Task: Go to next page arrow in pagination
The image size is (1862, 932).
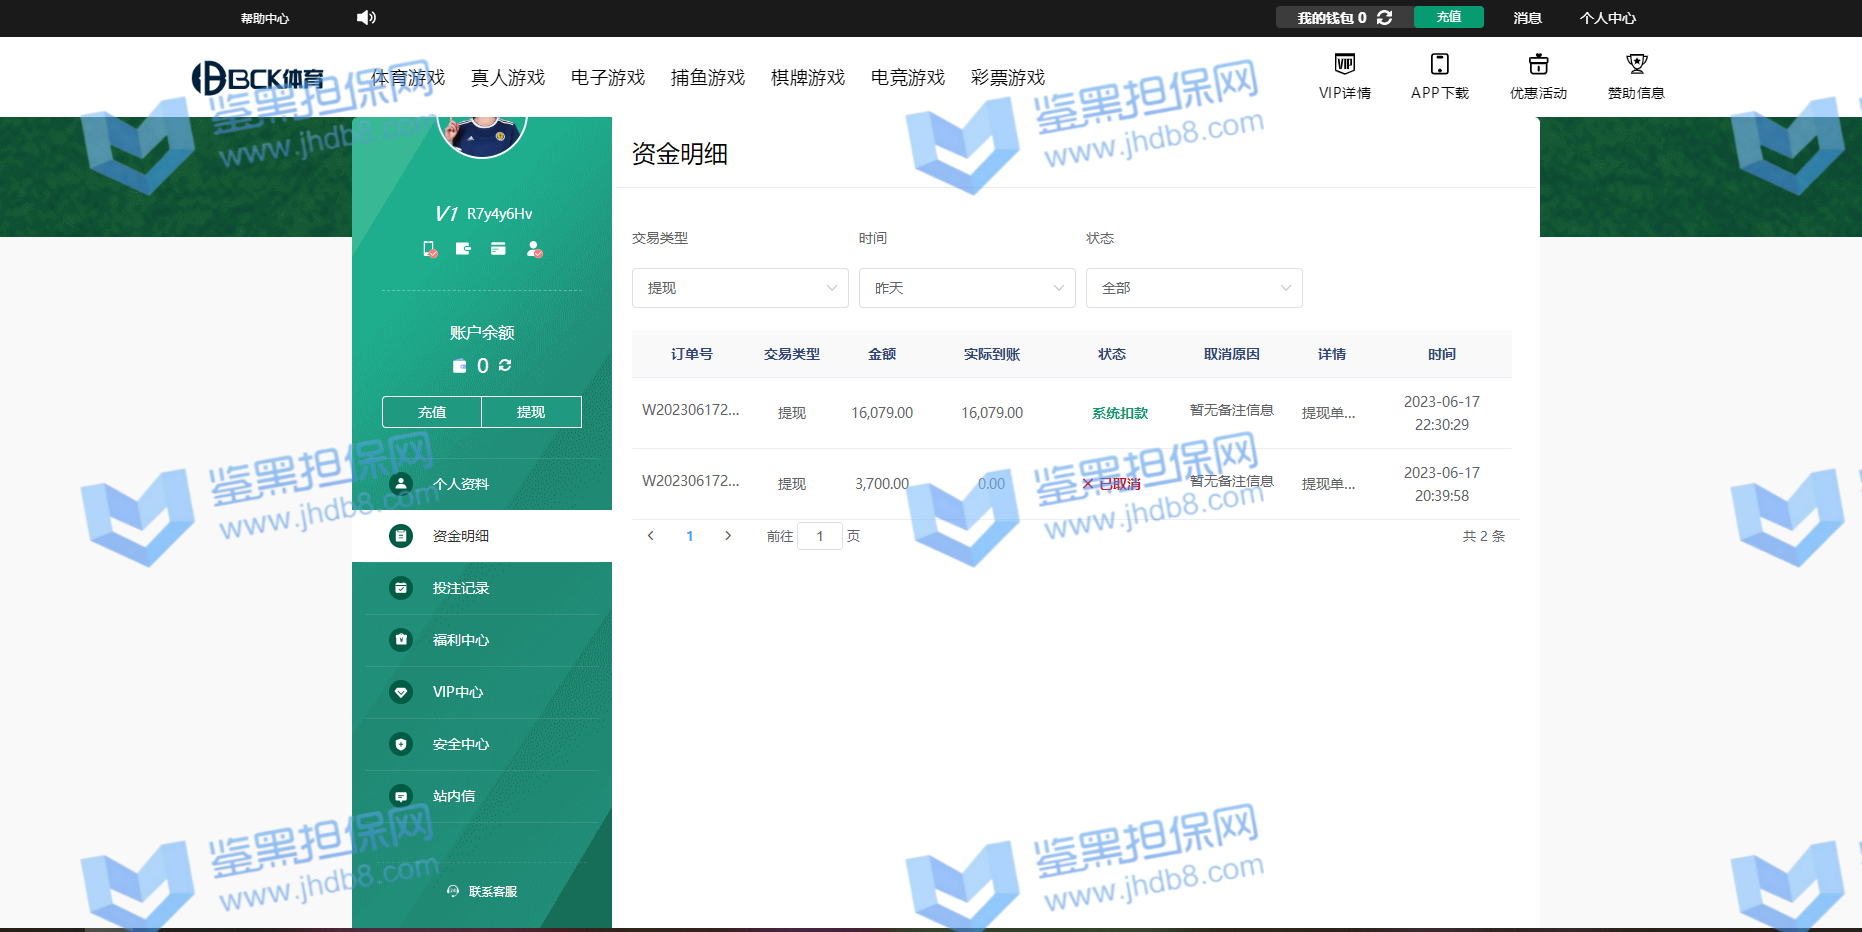Action: [728, 536]
